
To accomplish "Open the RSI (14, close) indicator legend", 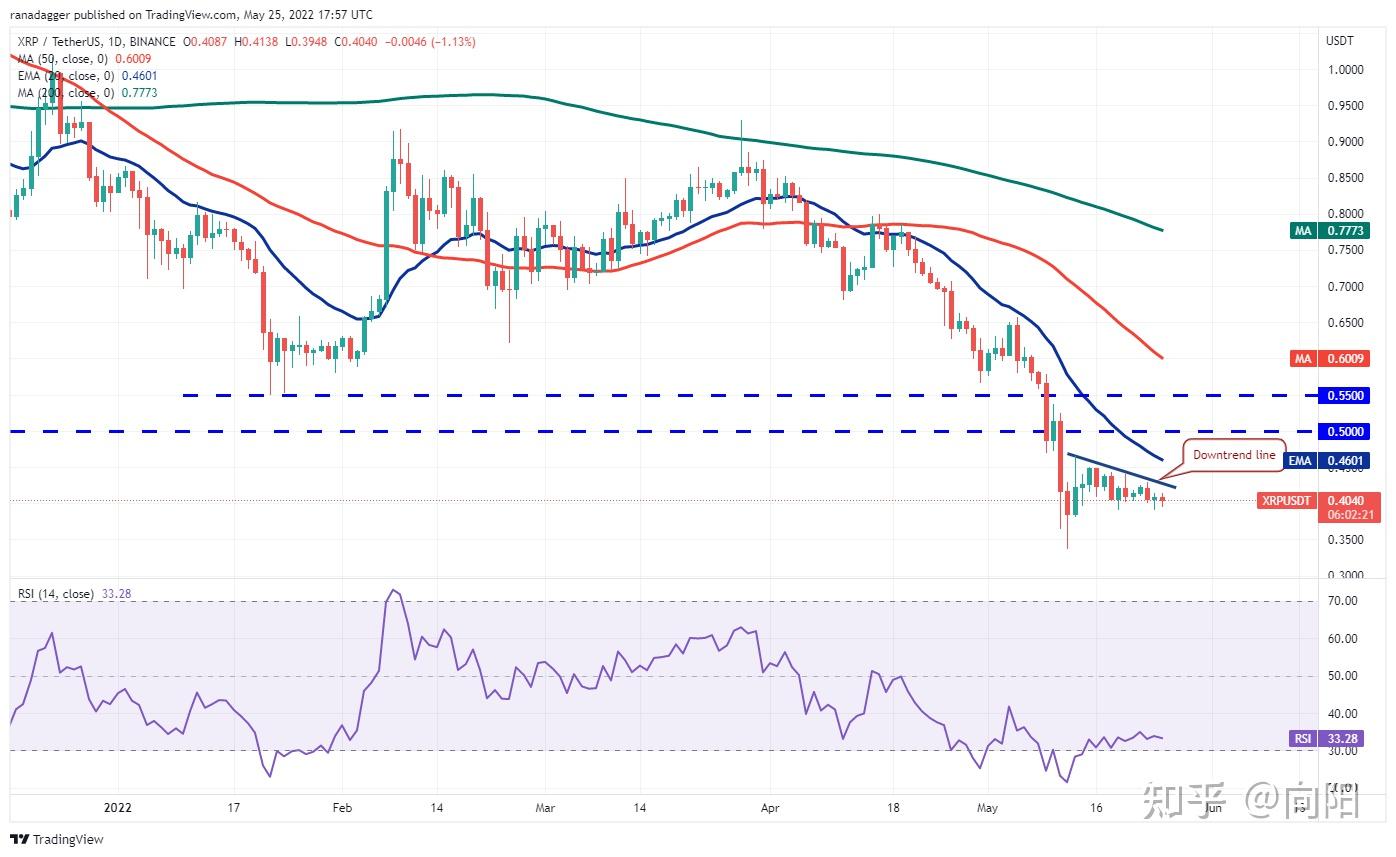I will point(71,594).
